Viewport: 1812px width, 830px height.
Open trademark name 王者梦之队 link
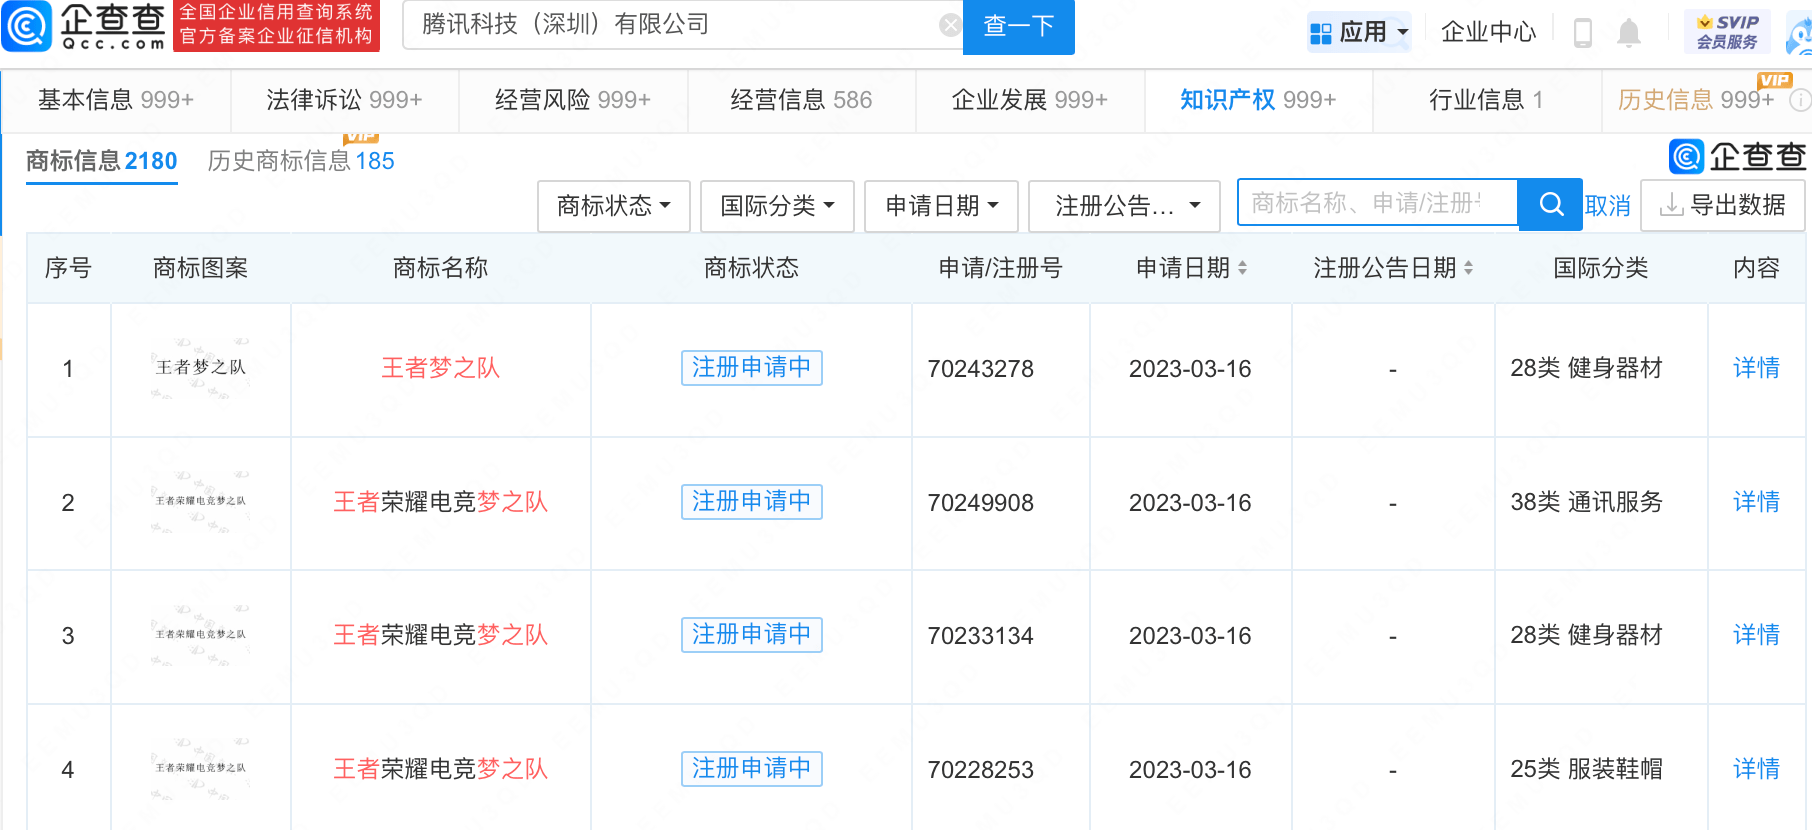[x=440, y=368]
